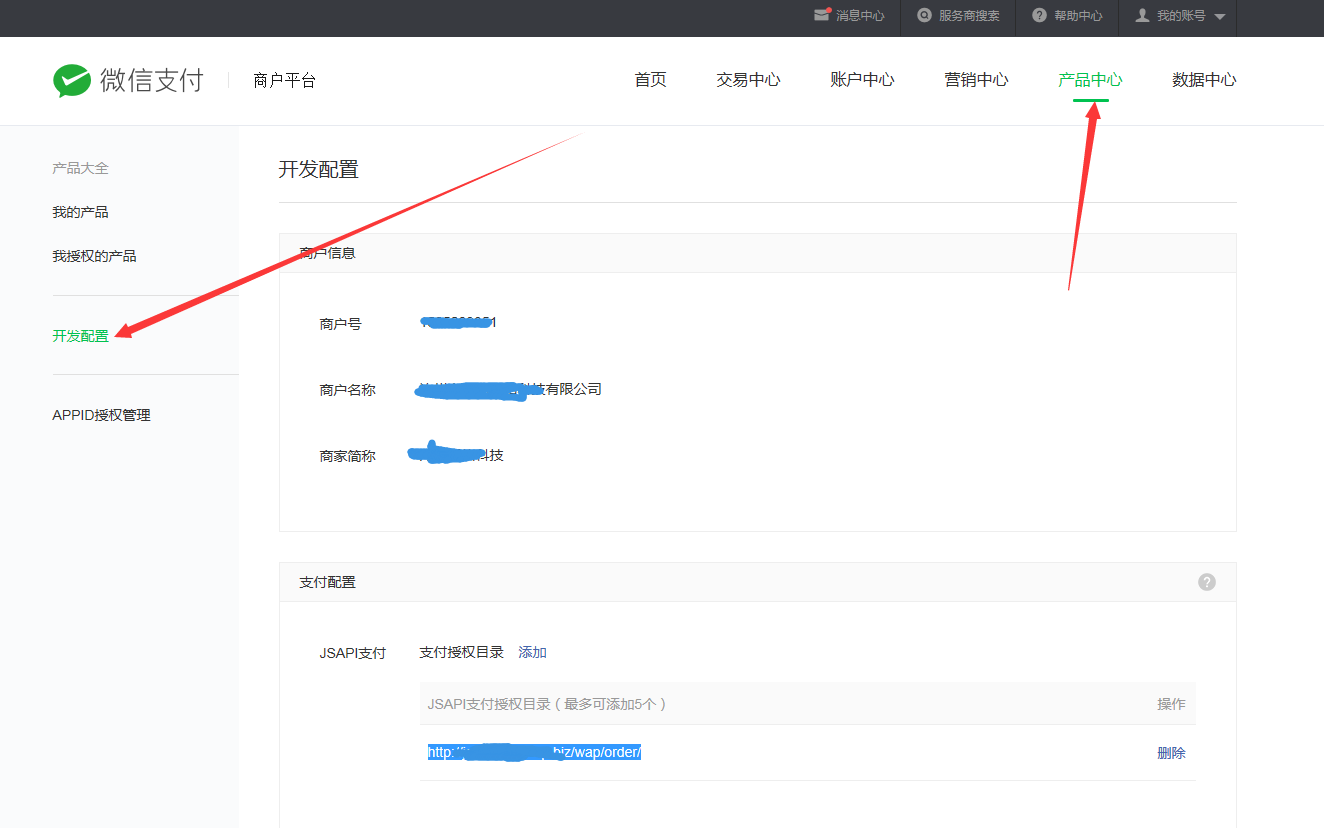
Task: Open APPID授权管理 in the sidebar
Action: coord(101,415)
